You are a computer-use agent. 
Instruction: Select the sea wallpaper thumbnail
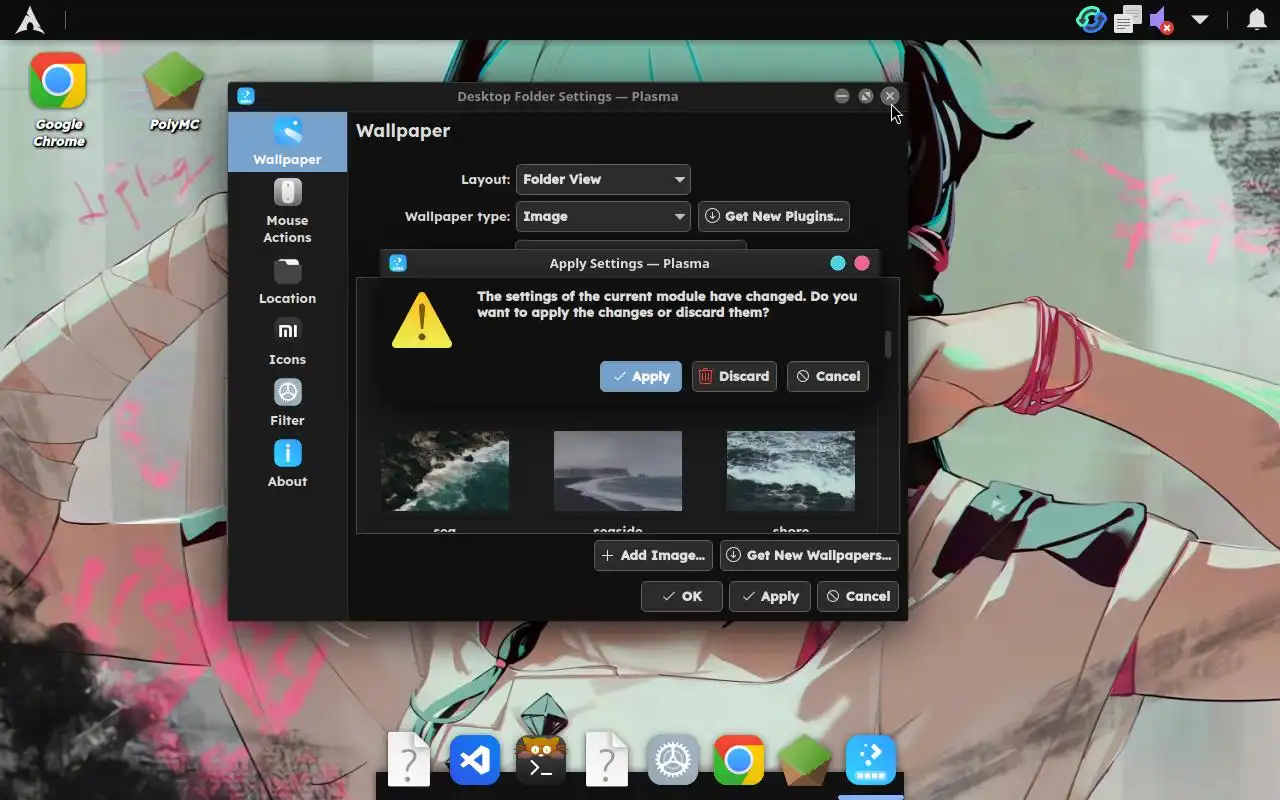[445, 471]
